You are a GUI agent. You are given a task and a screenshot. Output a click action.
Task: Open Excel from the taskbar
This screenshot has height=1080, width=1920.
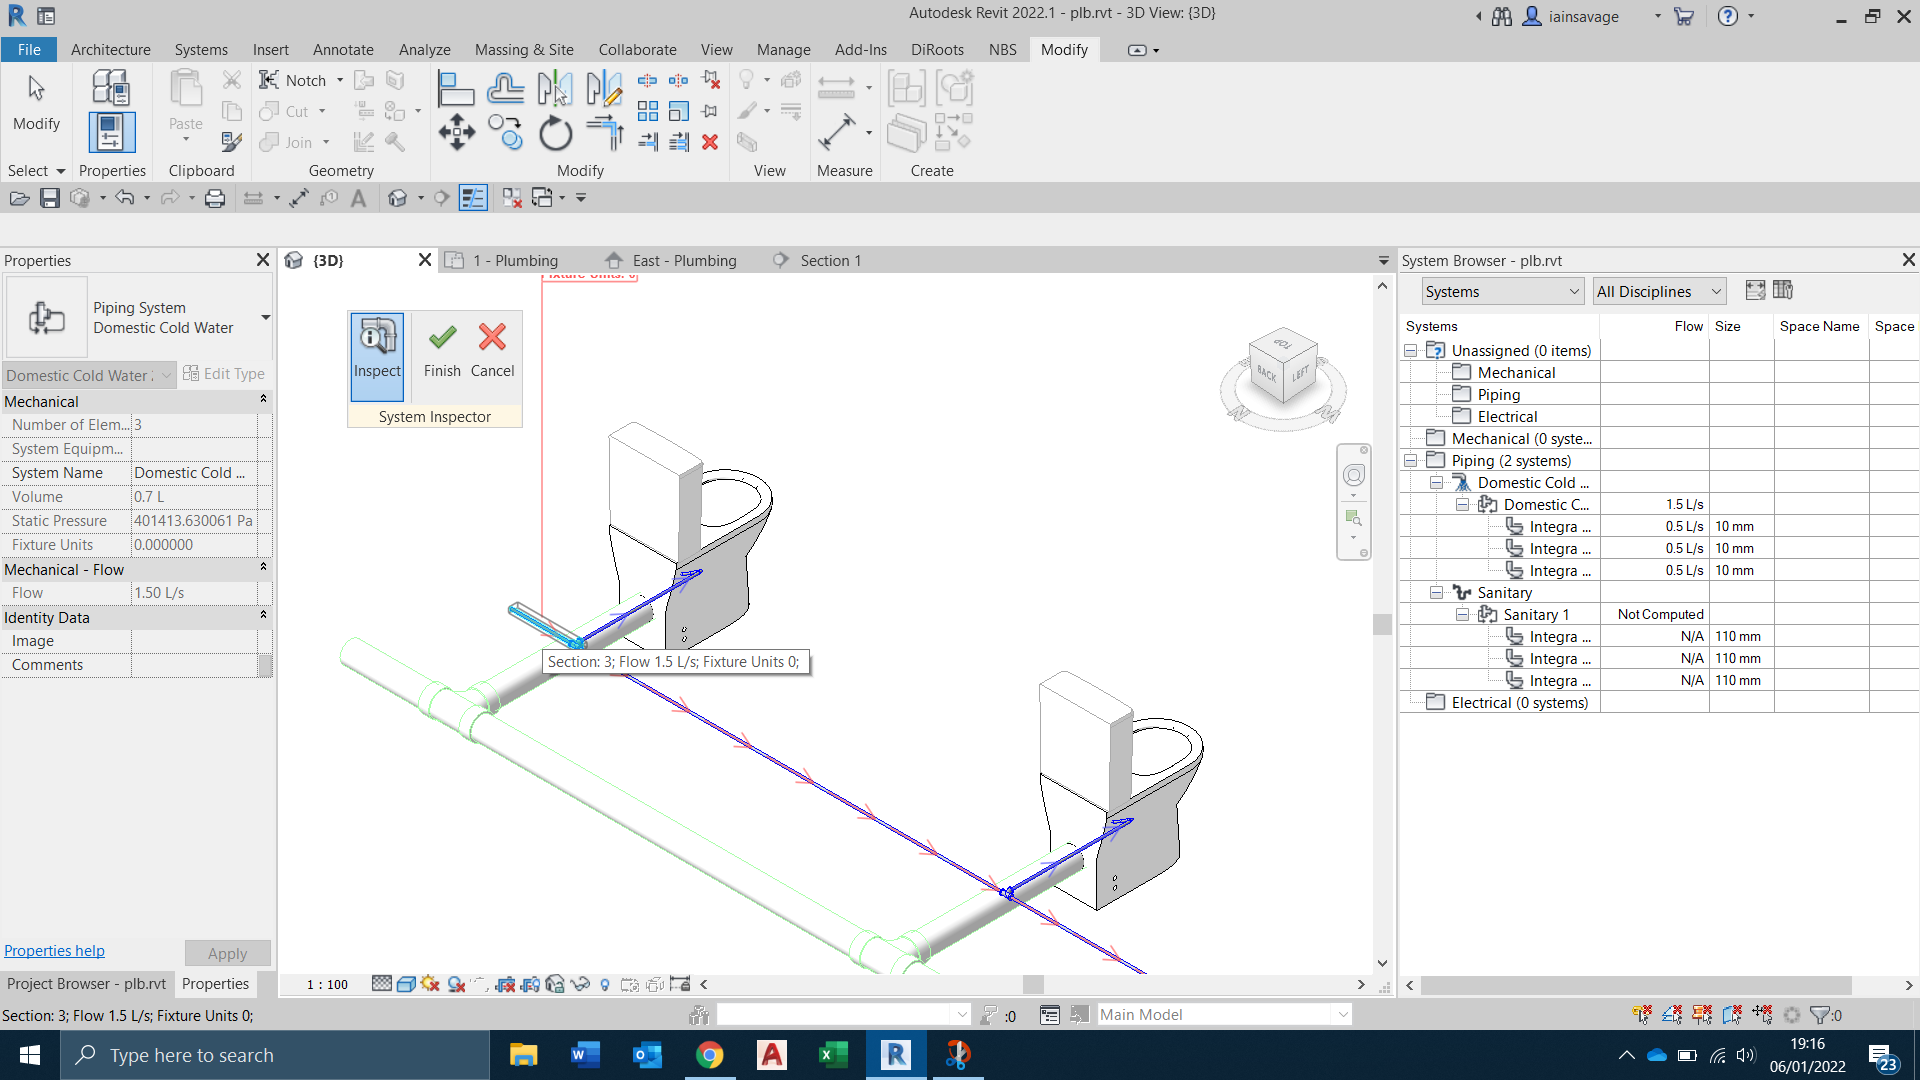click(834, 1055)
